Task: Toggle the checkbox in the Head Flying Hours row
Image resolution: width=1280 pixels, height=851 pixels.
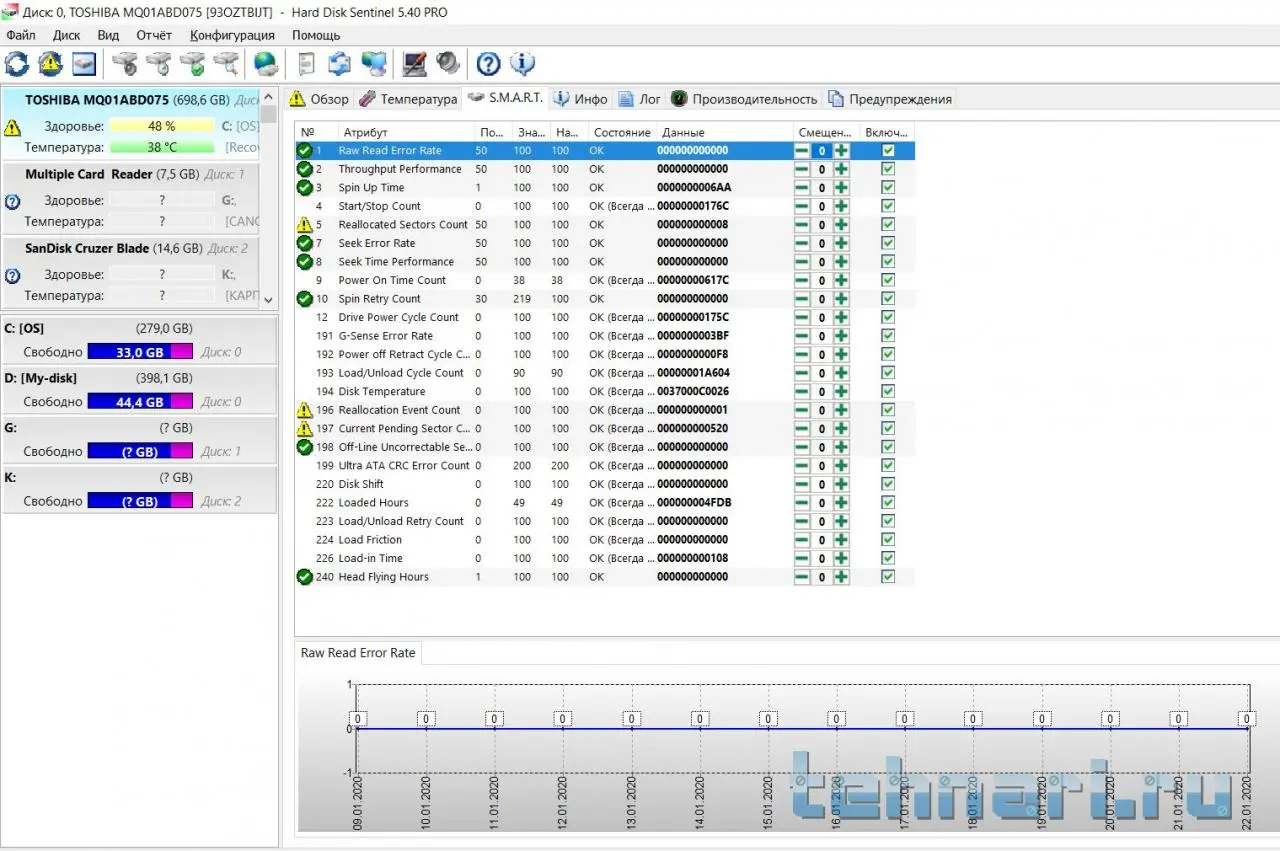Action: [887, 577]
